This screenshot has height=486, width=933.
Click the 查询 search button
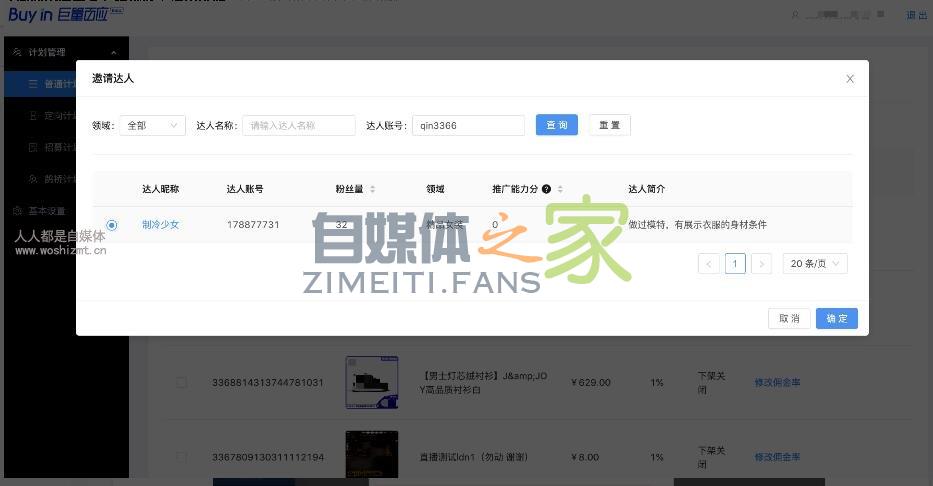tap(556, 125)
